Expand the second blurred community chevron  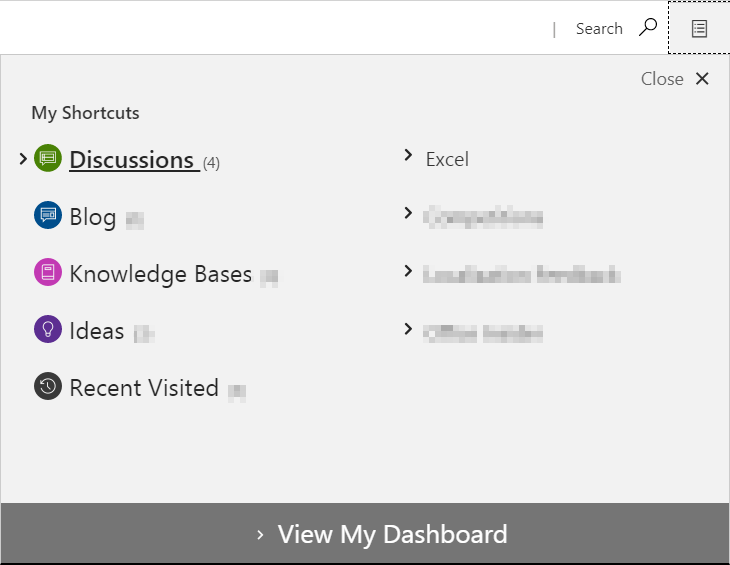[x=408, y=213]
